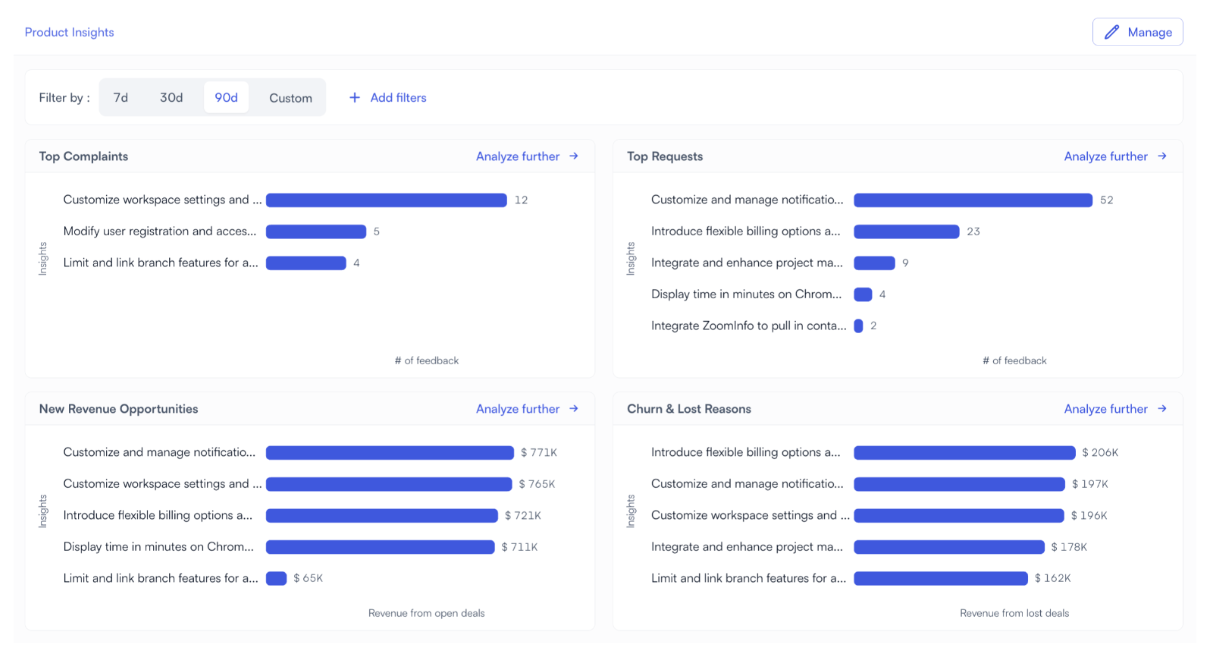Click 'Customize and manage notificatio...' in Top Requests
Viewport: 1226px width, 652px height.
pyautogui.click(x=747, y=200)
